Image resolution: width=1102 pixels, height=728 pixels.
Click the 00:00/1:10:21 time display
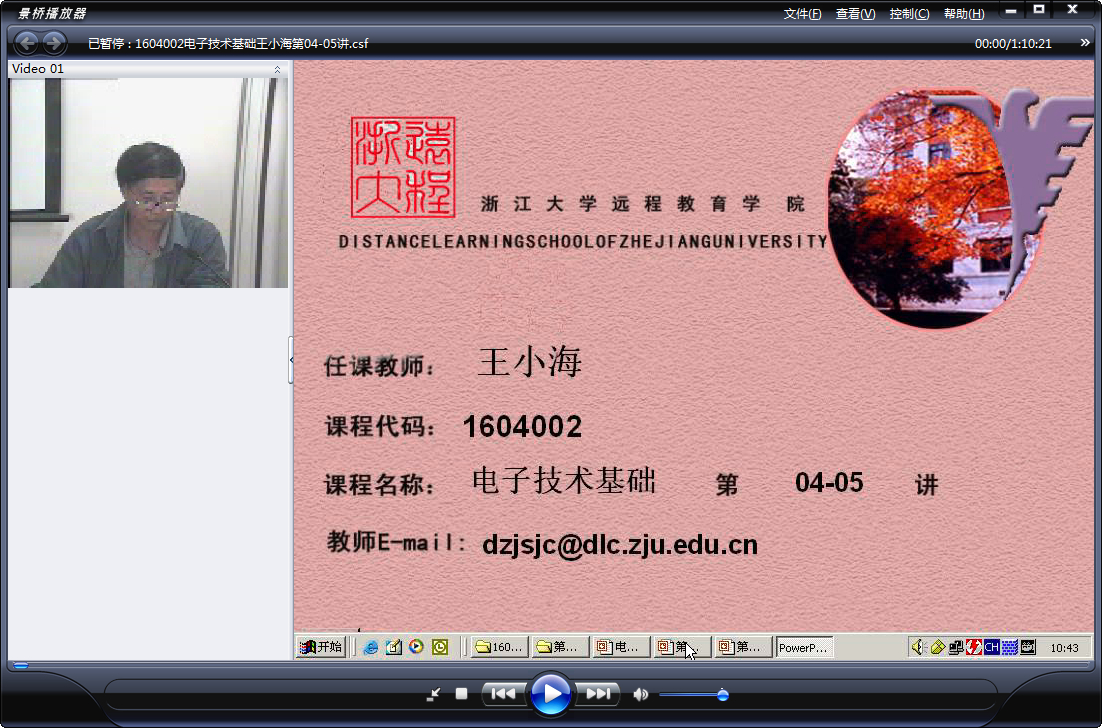(1013, 44)
